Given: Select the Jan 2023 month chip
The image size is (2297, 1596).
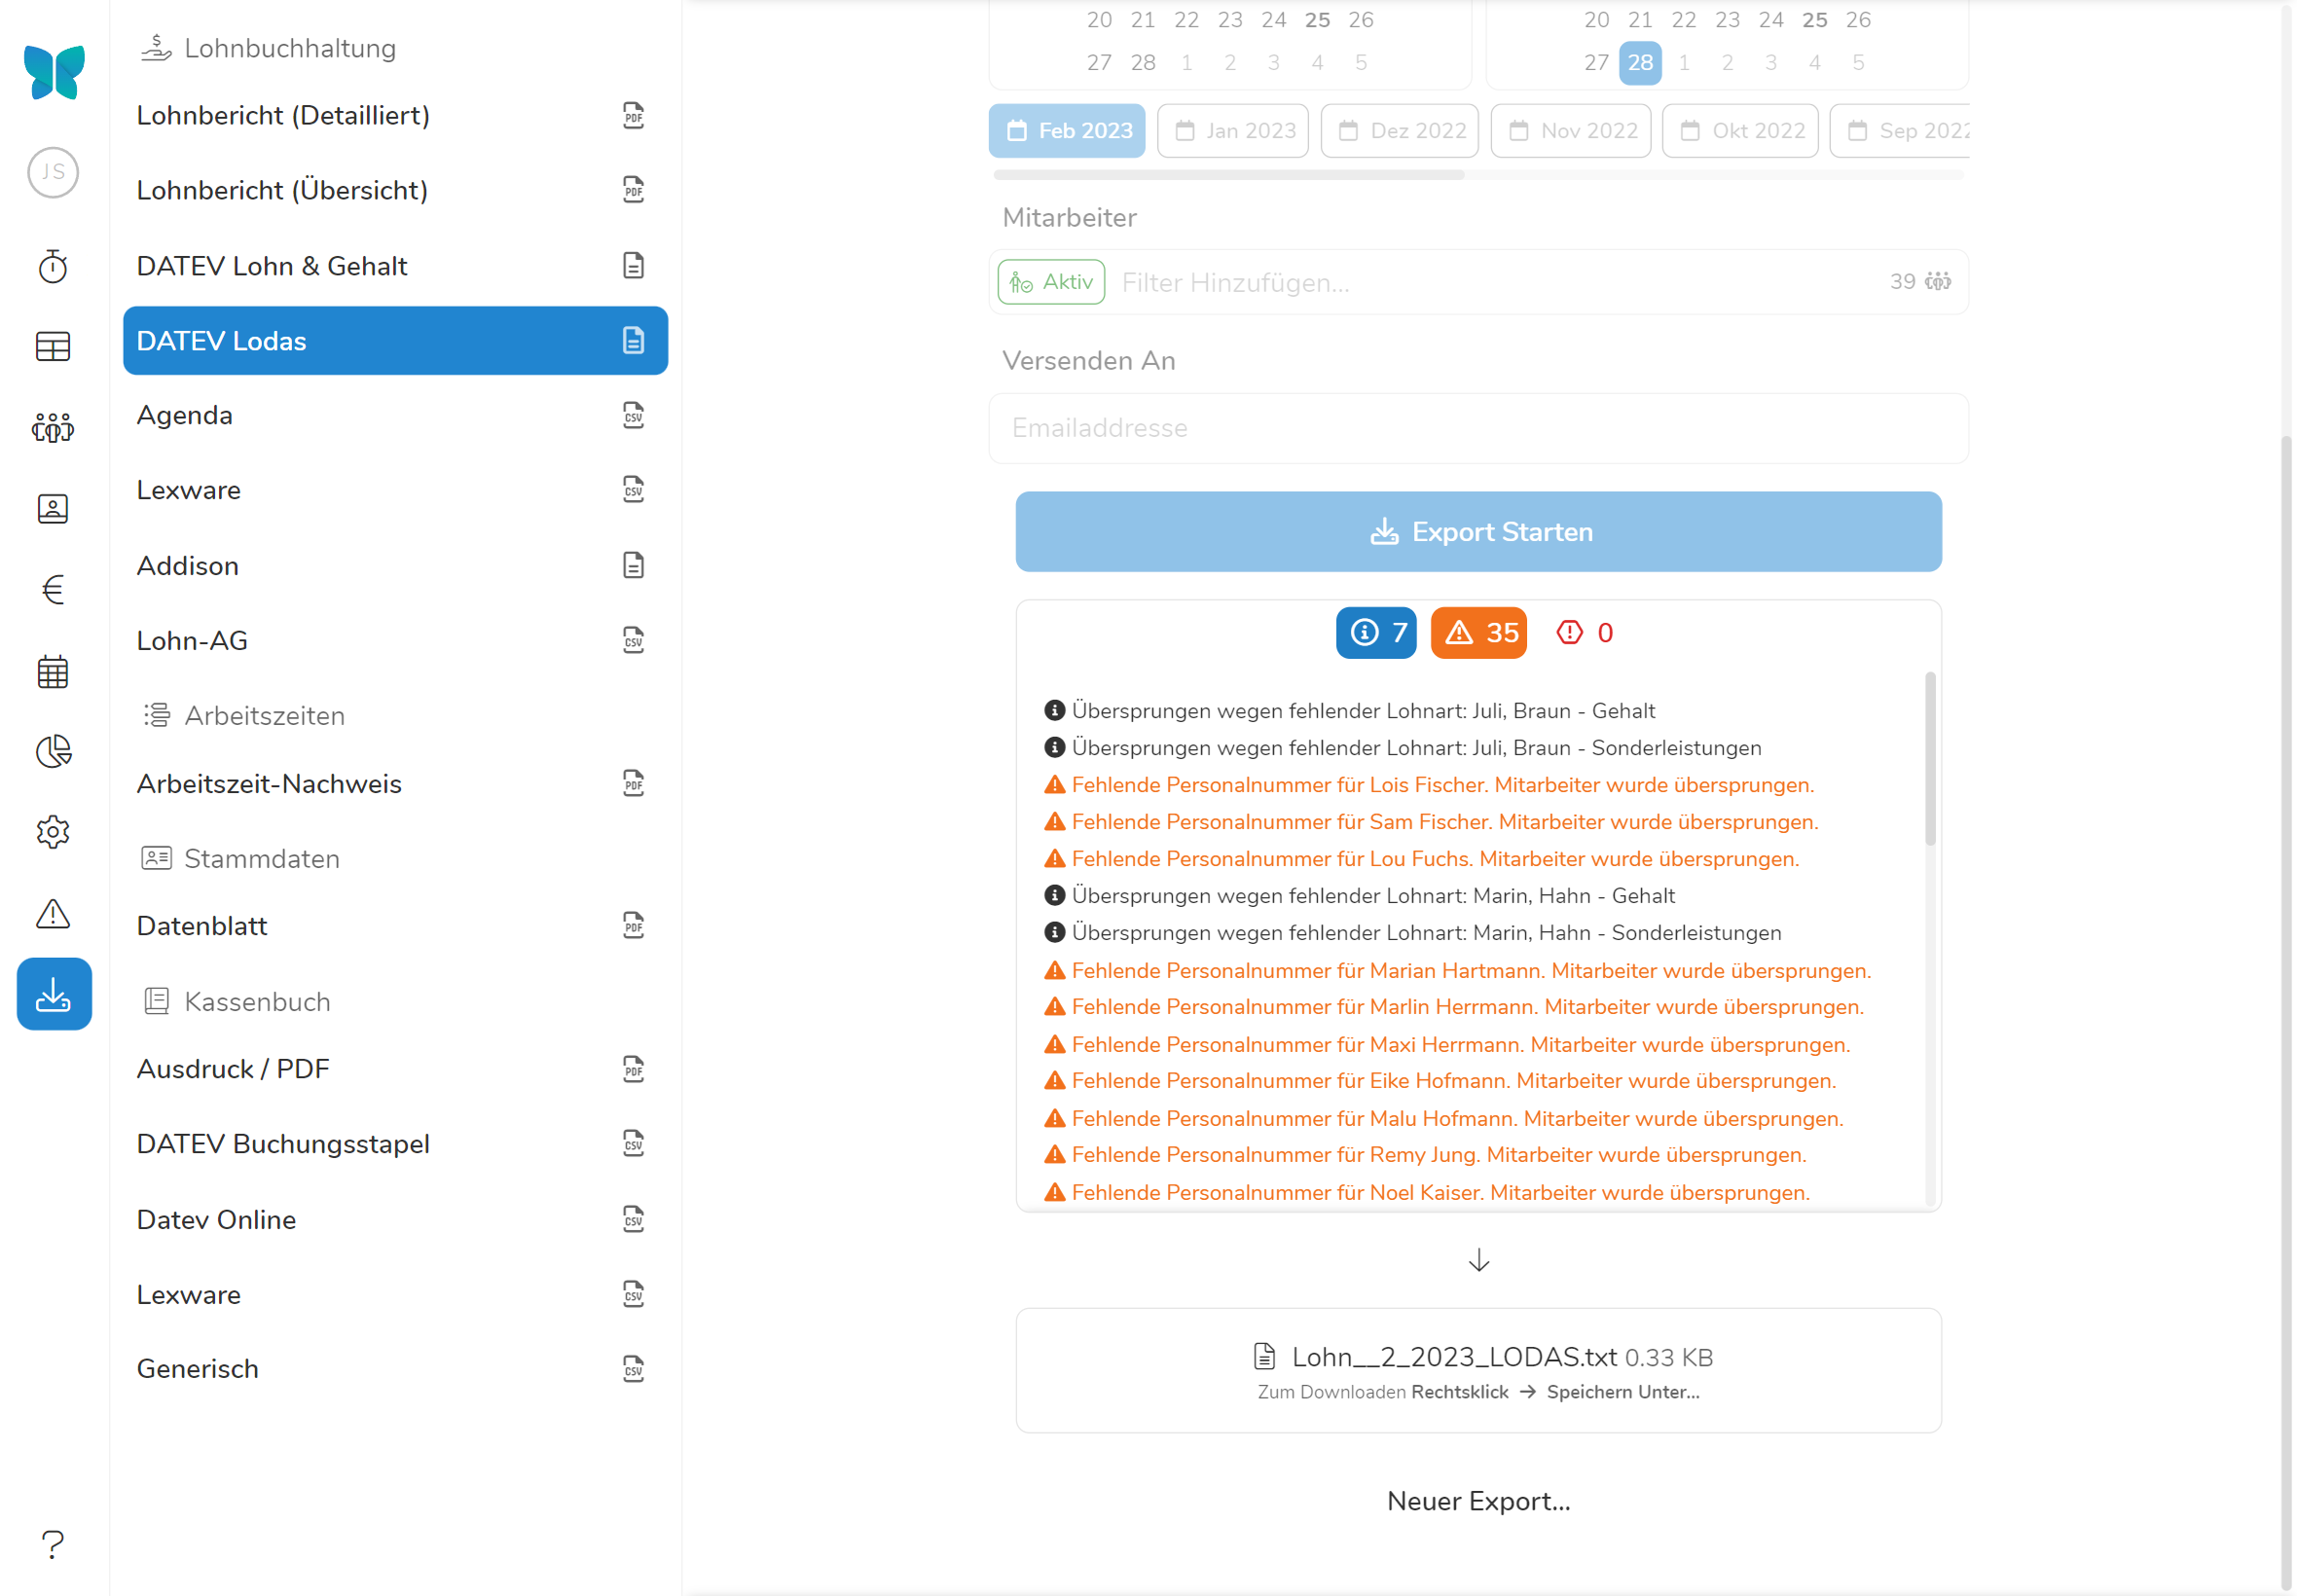Looking at the screenshot, I should point(1232,131).
